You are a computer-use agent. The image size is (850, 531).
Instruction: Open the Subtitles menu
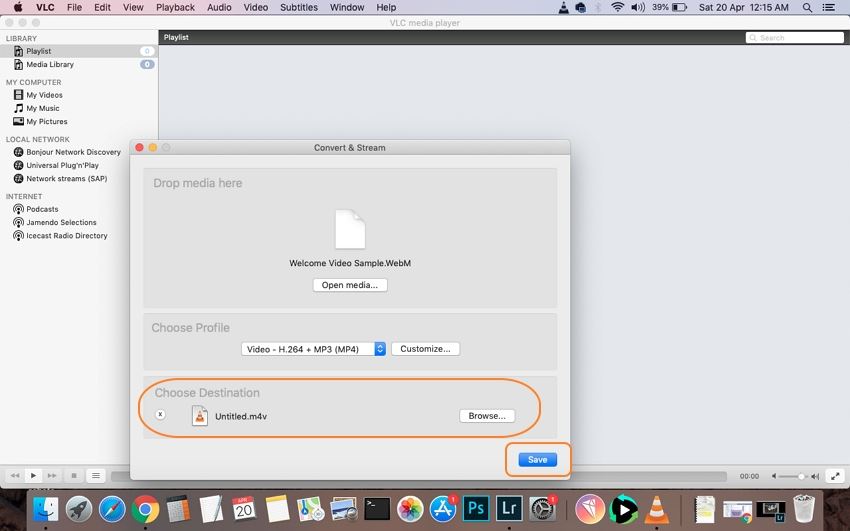point(300,7)
